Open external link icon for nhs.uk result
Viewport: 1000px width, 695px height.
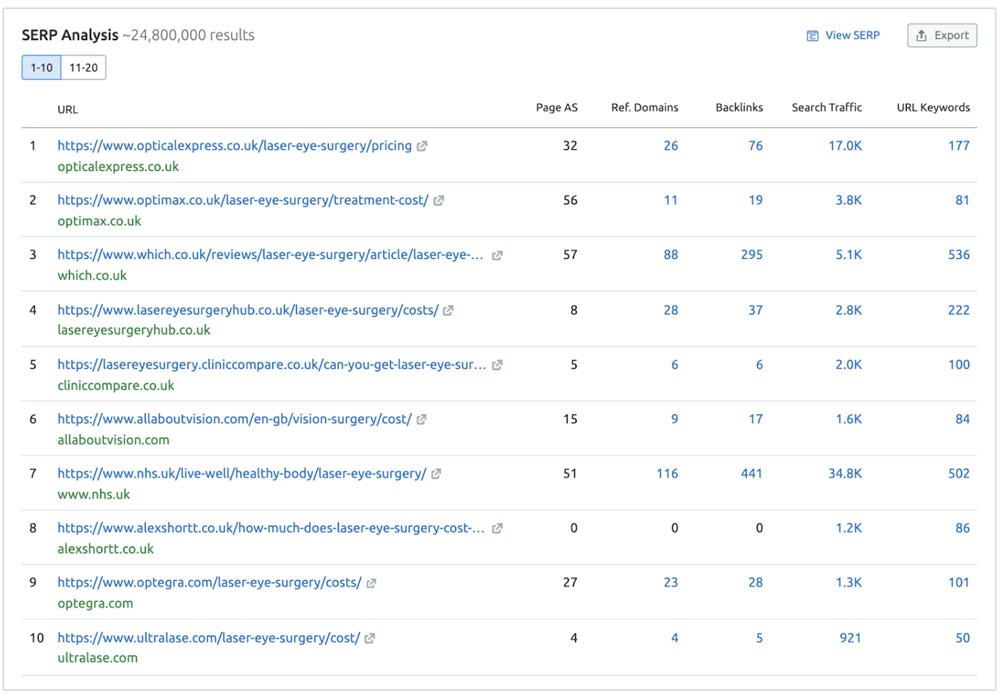pos(436,474)
